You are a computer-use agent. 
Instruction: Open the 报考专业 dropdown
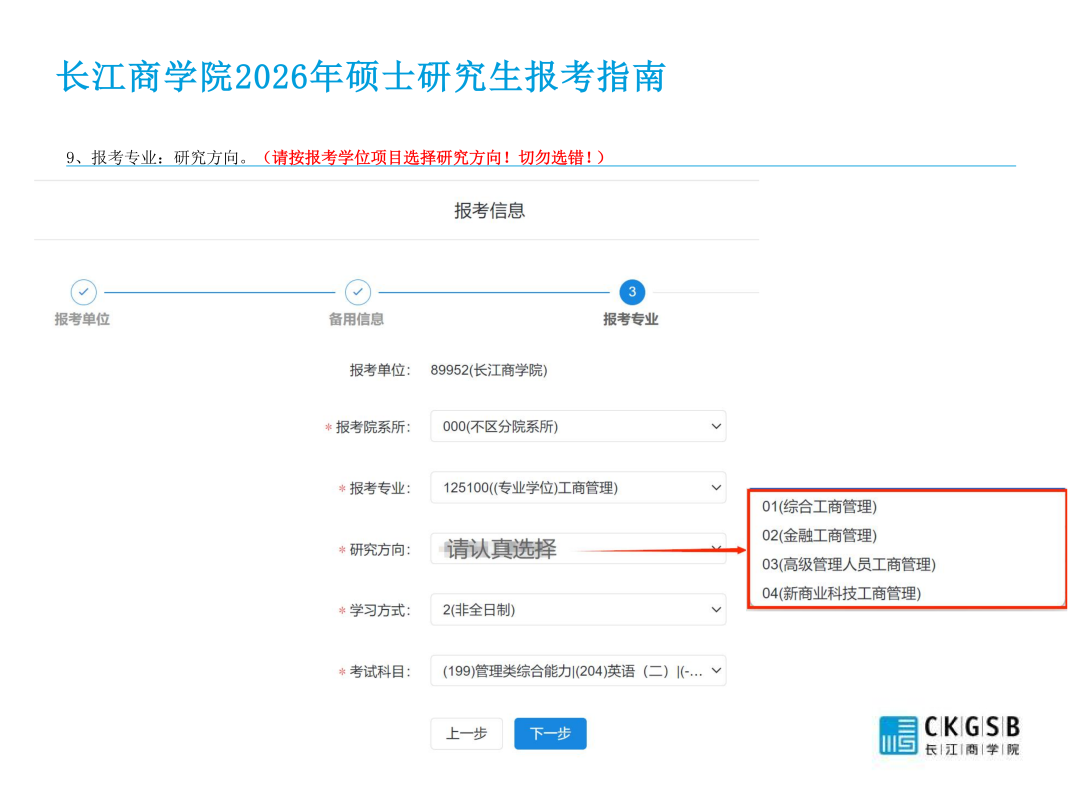tap(578, 488)
